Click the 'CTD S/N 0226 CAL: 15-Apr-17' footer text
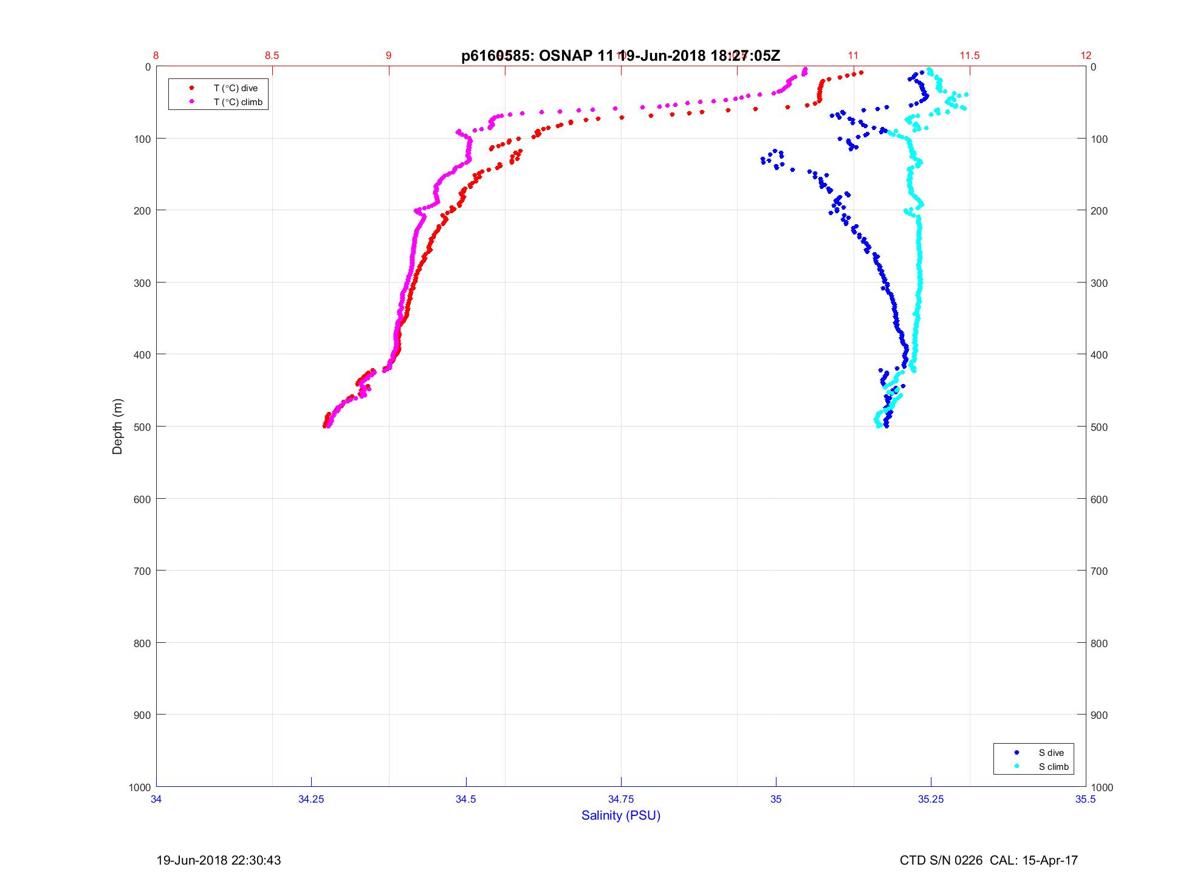1200x885 pixels. click(988, 860)
